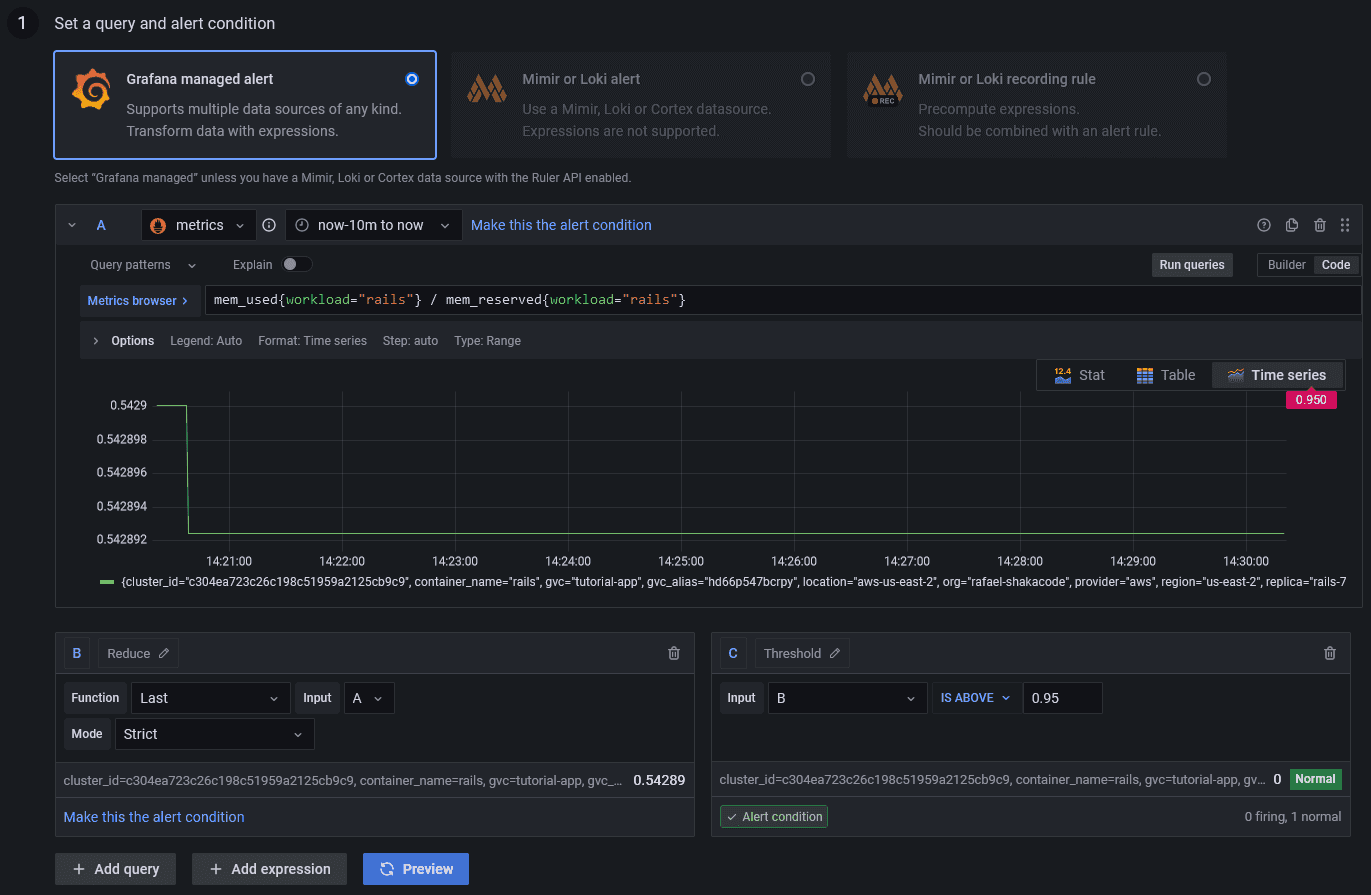Delete query A with the trash icon
This screenshot has height=895, width=1371.
click(1320, 225)
